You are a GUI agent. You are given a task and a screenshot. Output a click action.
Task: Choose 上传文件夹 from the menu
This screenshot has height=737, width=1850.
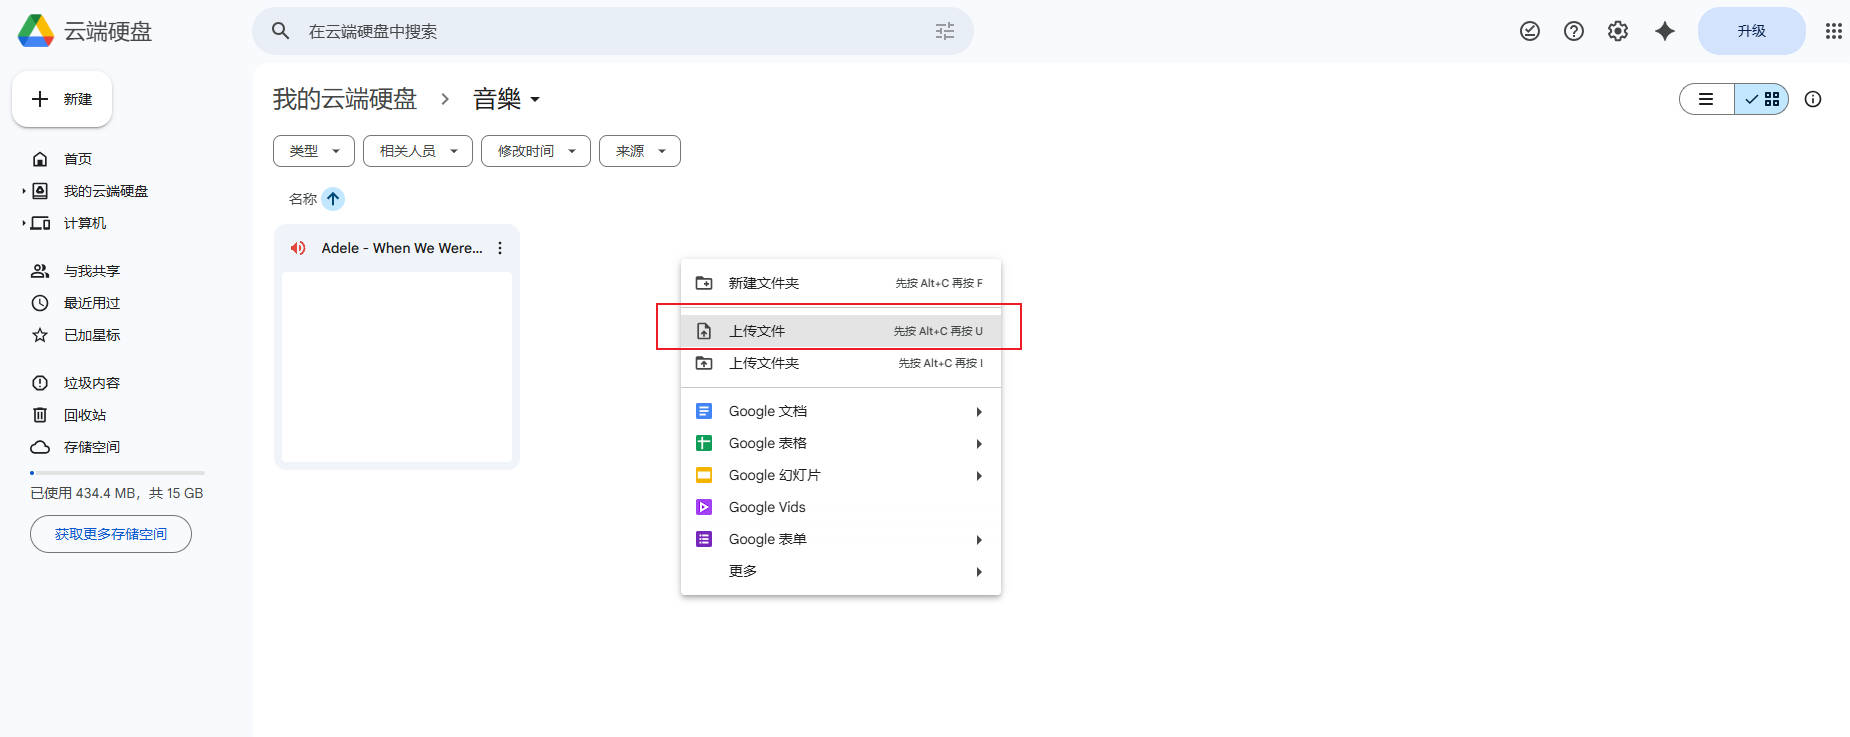point(841,363)
